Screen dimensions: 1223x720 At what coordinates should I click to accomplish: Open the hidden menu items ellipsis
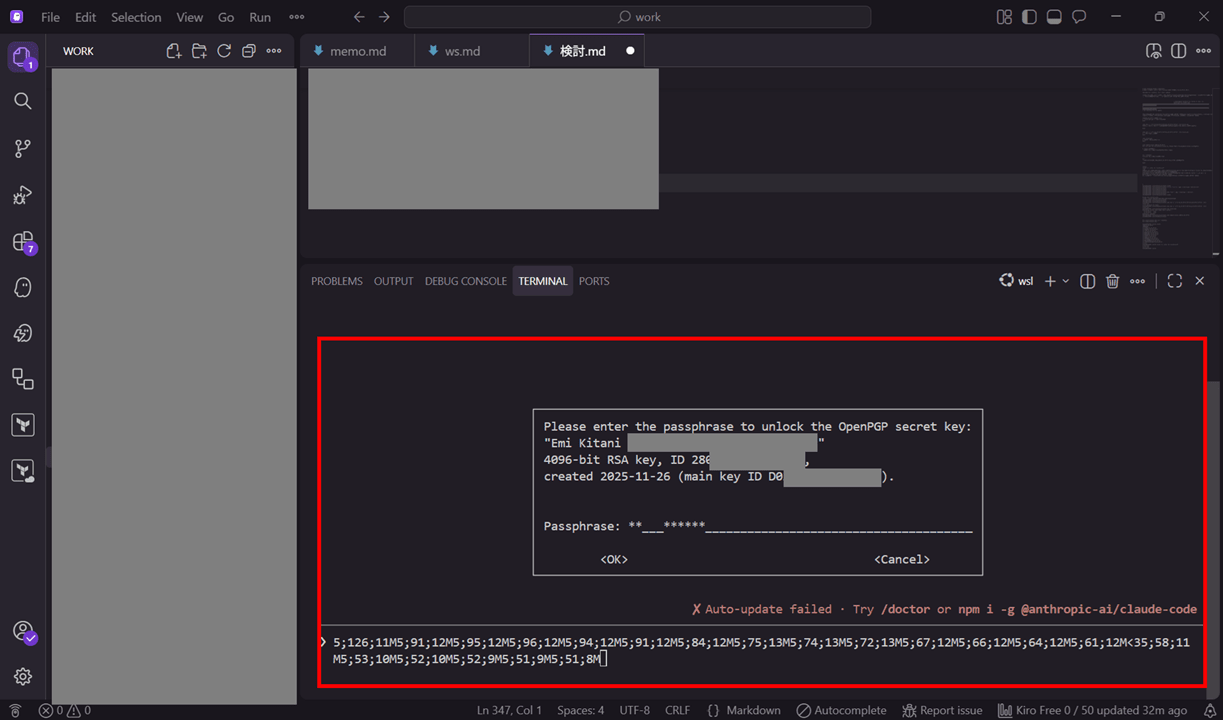[296, 17]
